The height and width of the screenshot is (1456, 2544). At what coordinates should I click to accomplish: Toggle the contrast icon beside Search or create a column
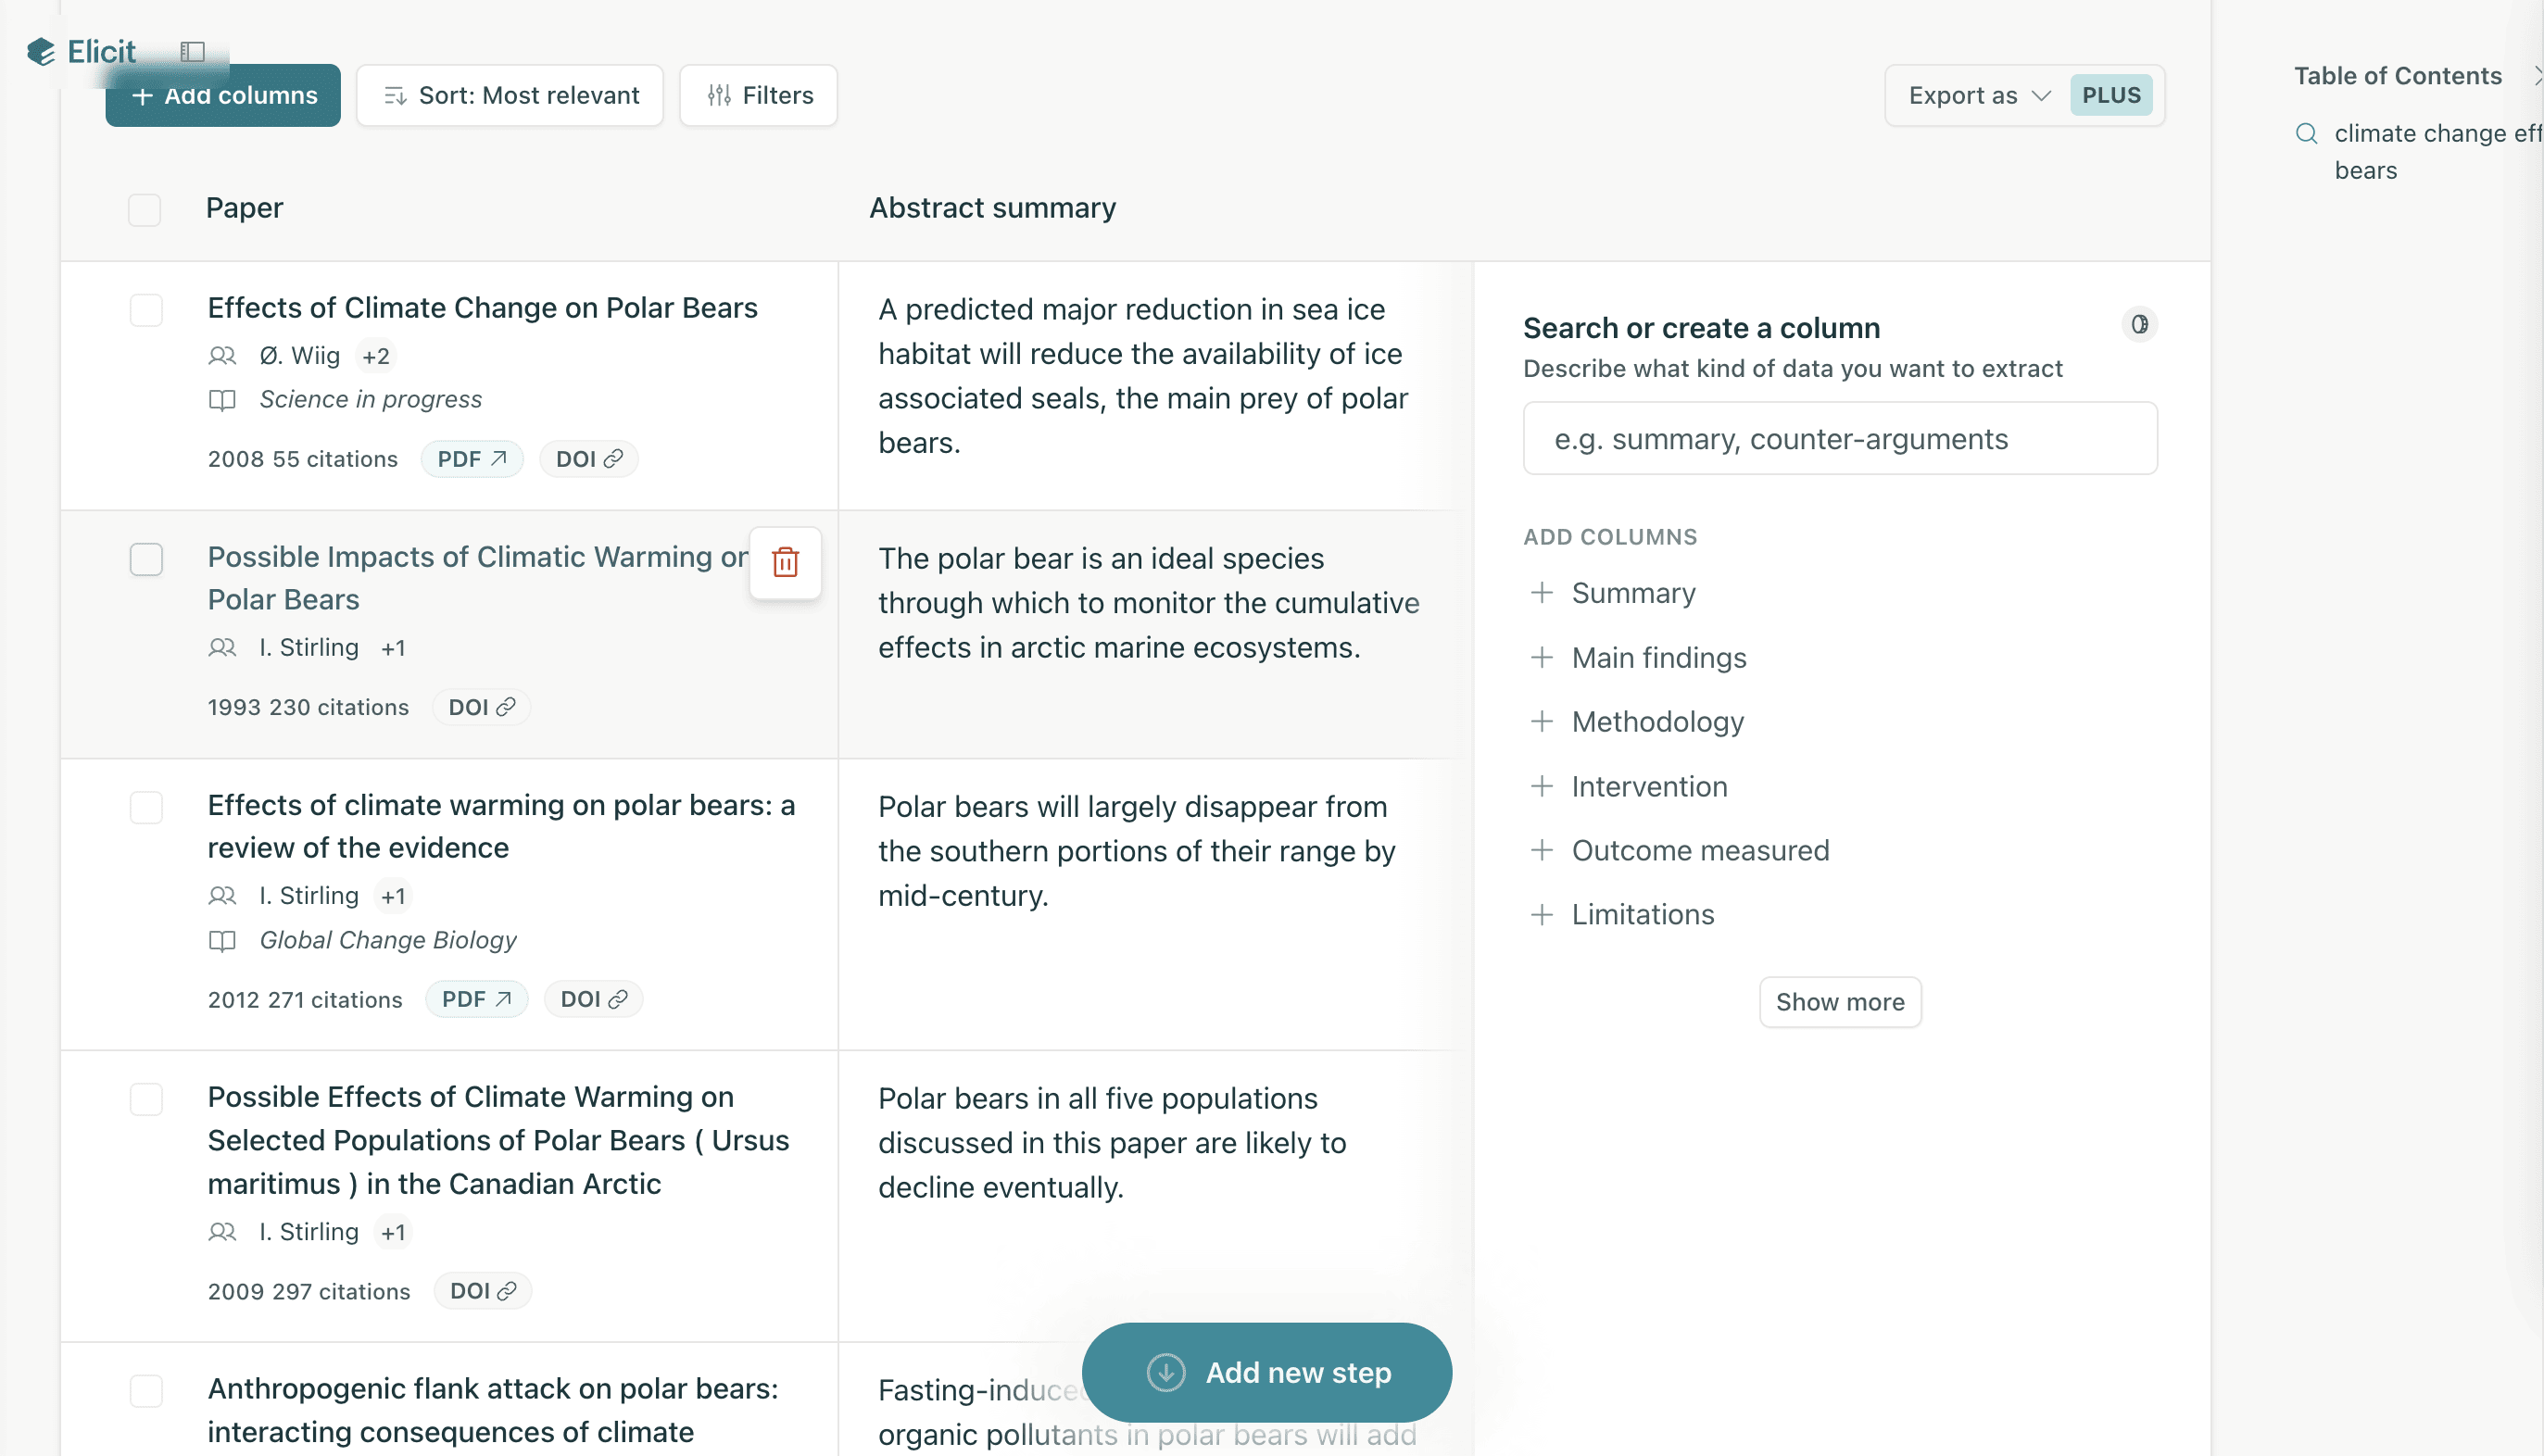[2140, 324]
